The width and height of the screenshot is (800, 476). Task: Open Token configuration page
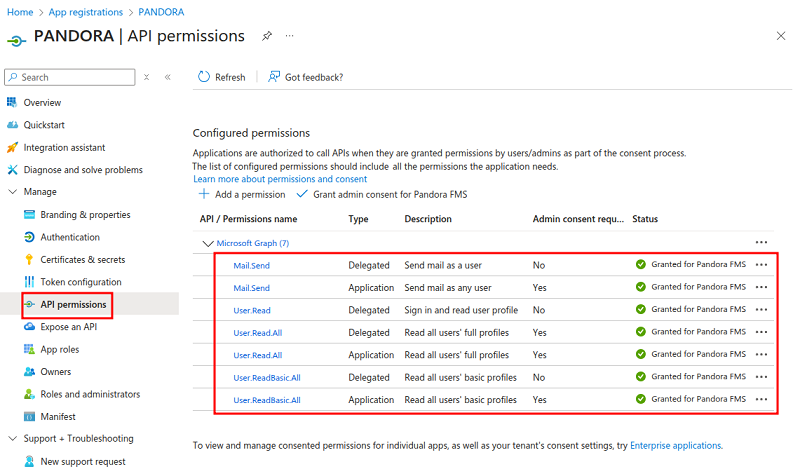81,282
